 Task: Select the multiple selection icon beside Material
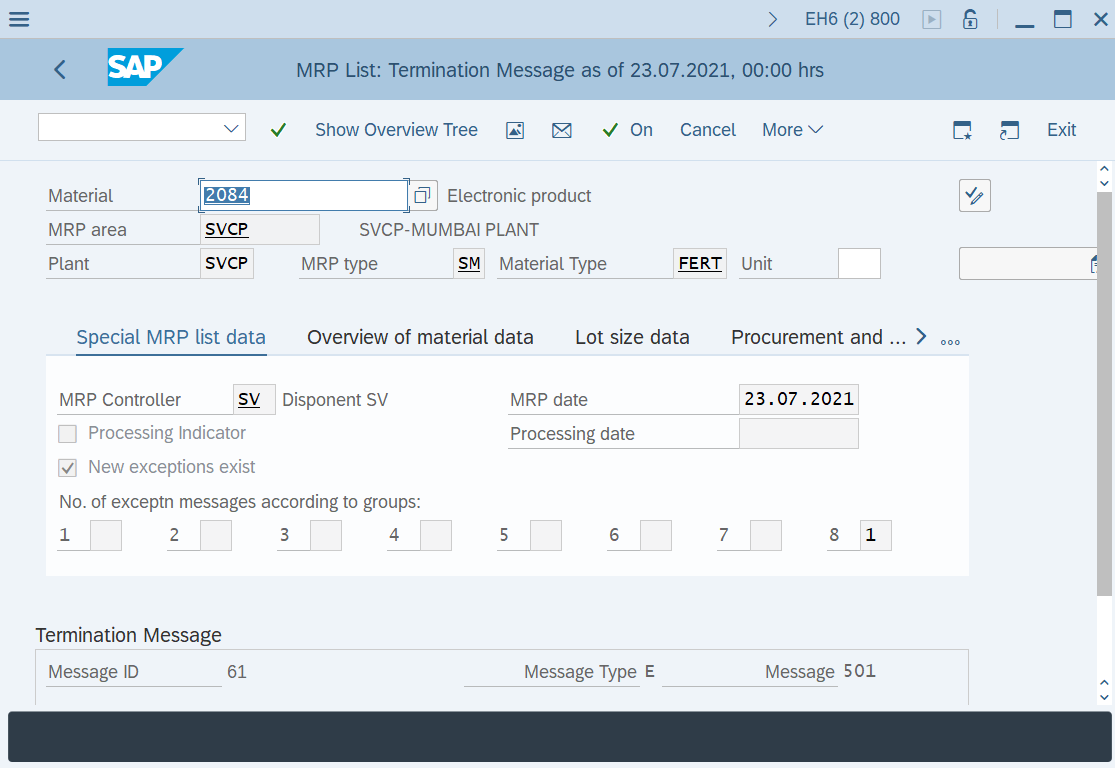click(423, 195)
